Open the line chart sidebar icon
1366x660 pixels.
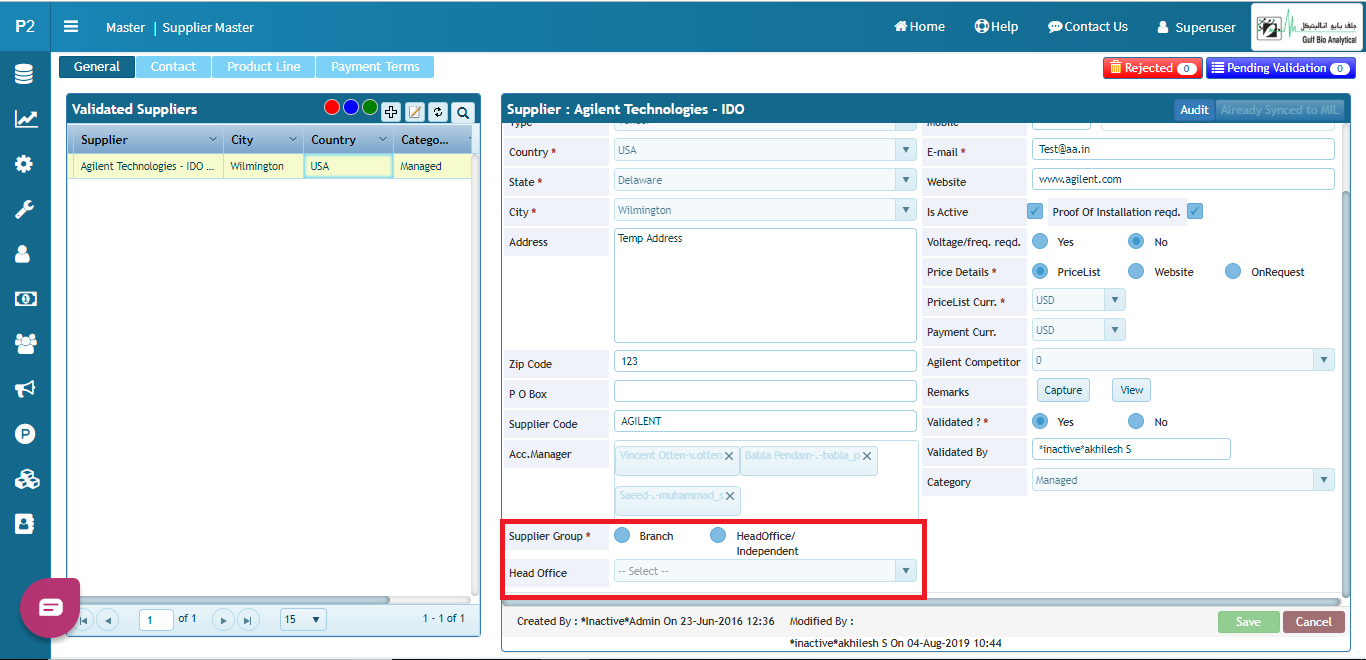click(25, 119)
